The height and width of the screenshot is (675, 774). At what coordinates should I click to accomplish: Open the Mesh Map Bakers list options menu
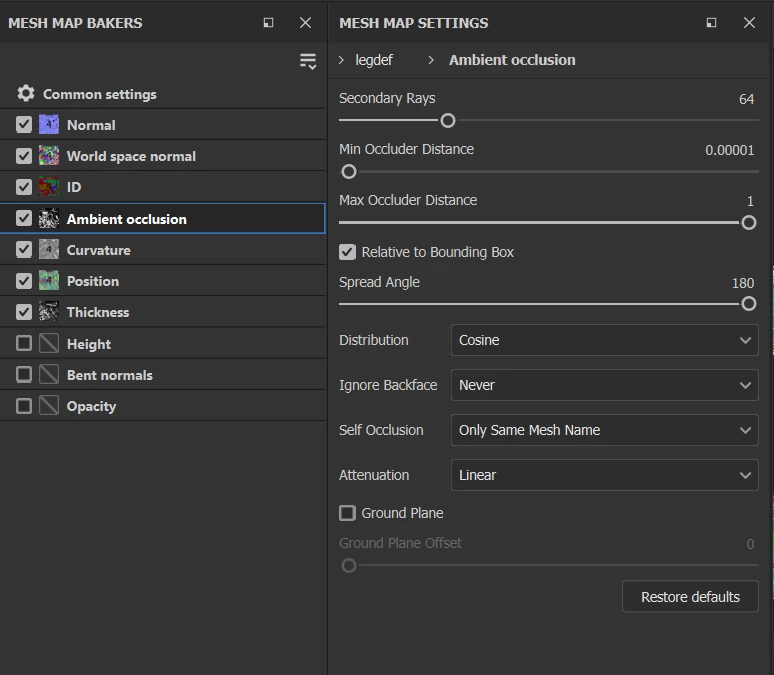(x=307, y=62)
